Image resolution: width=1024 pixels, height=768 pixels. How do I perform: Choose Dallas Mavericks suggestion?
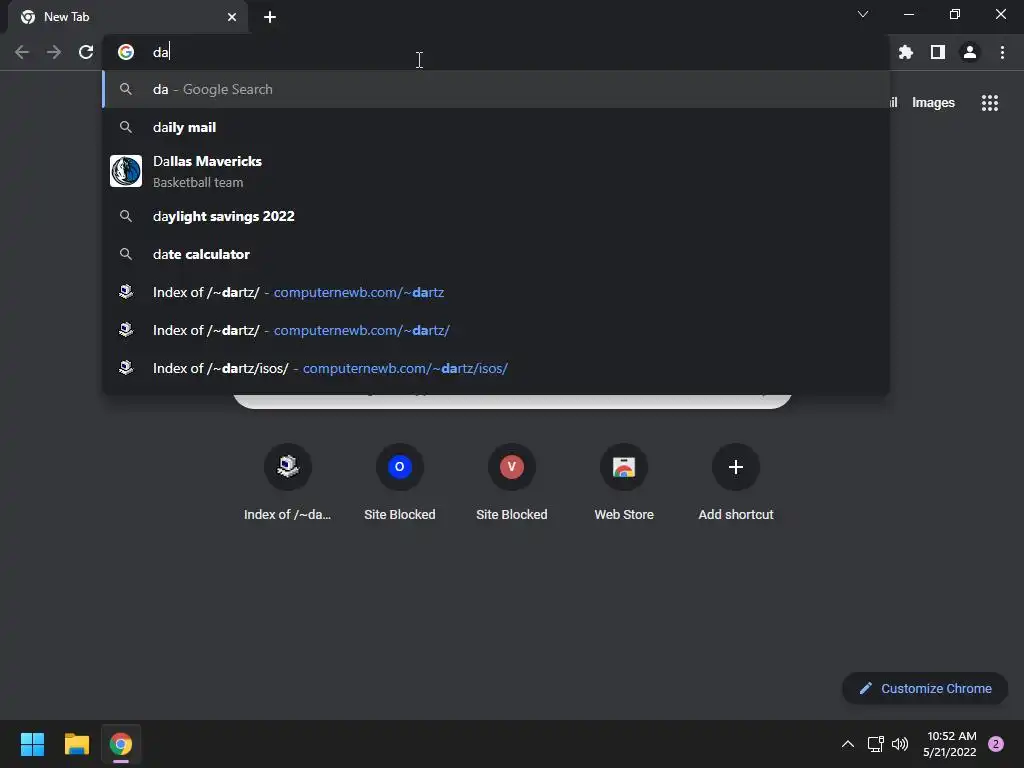pyautogui.click(x=496, y=171)
